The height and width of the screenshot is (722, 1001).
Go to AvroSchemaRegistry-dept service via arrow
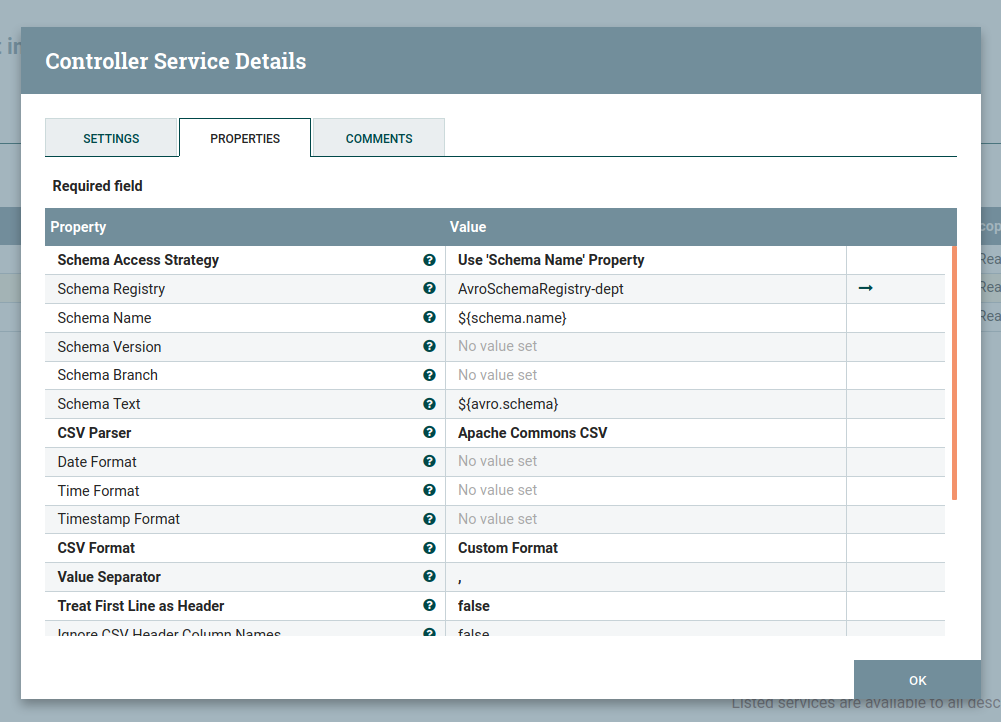[866, 289]
